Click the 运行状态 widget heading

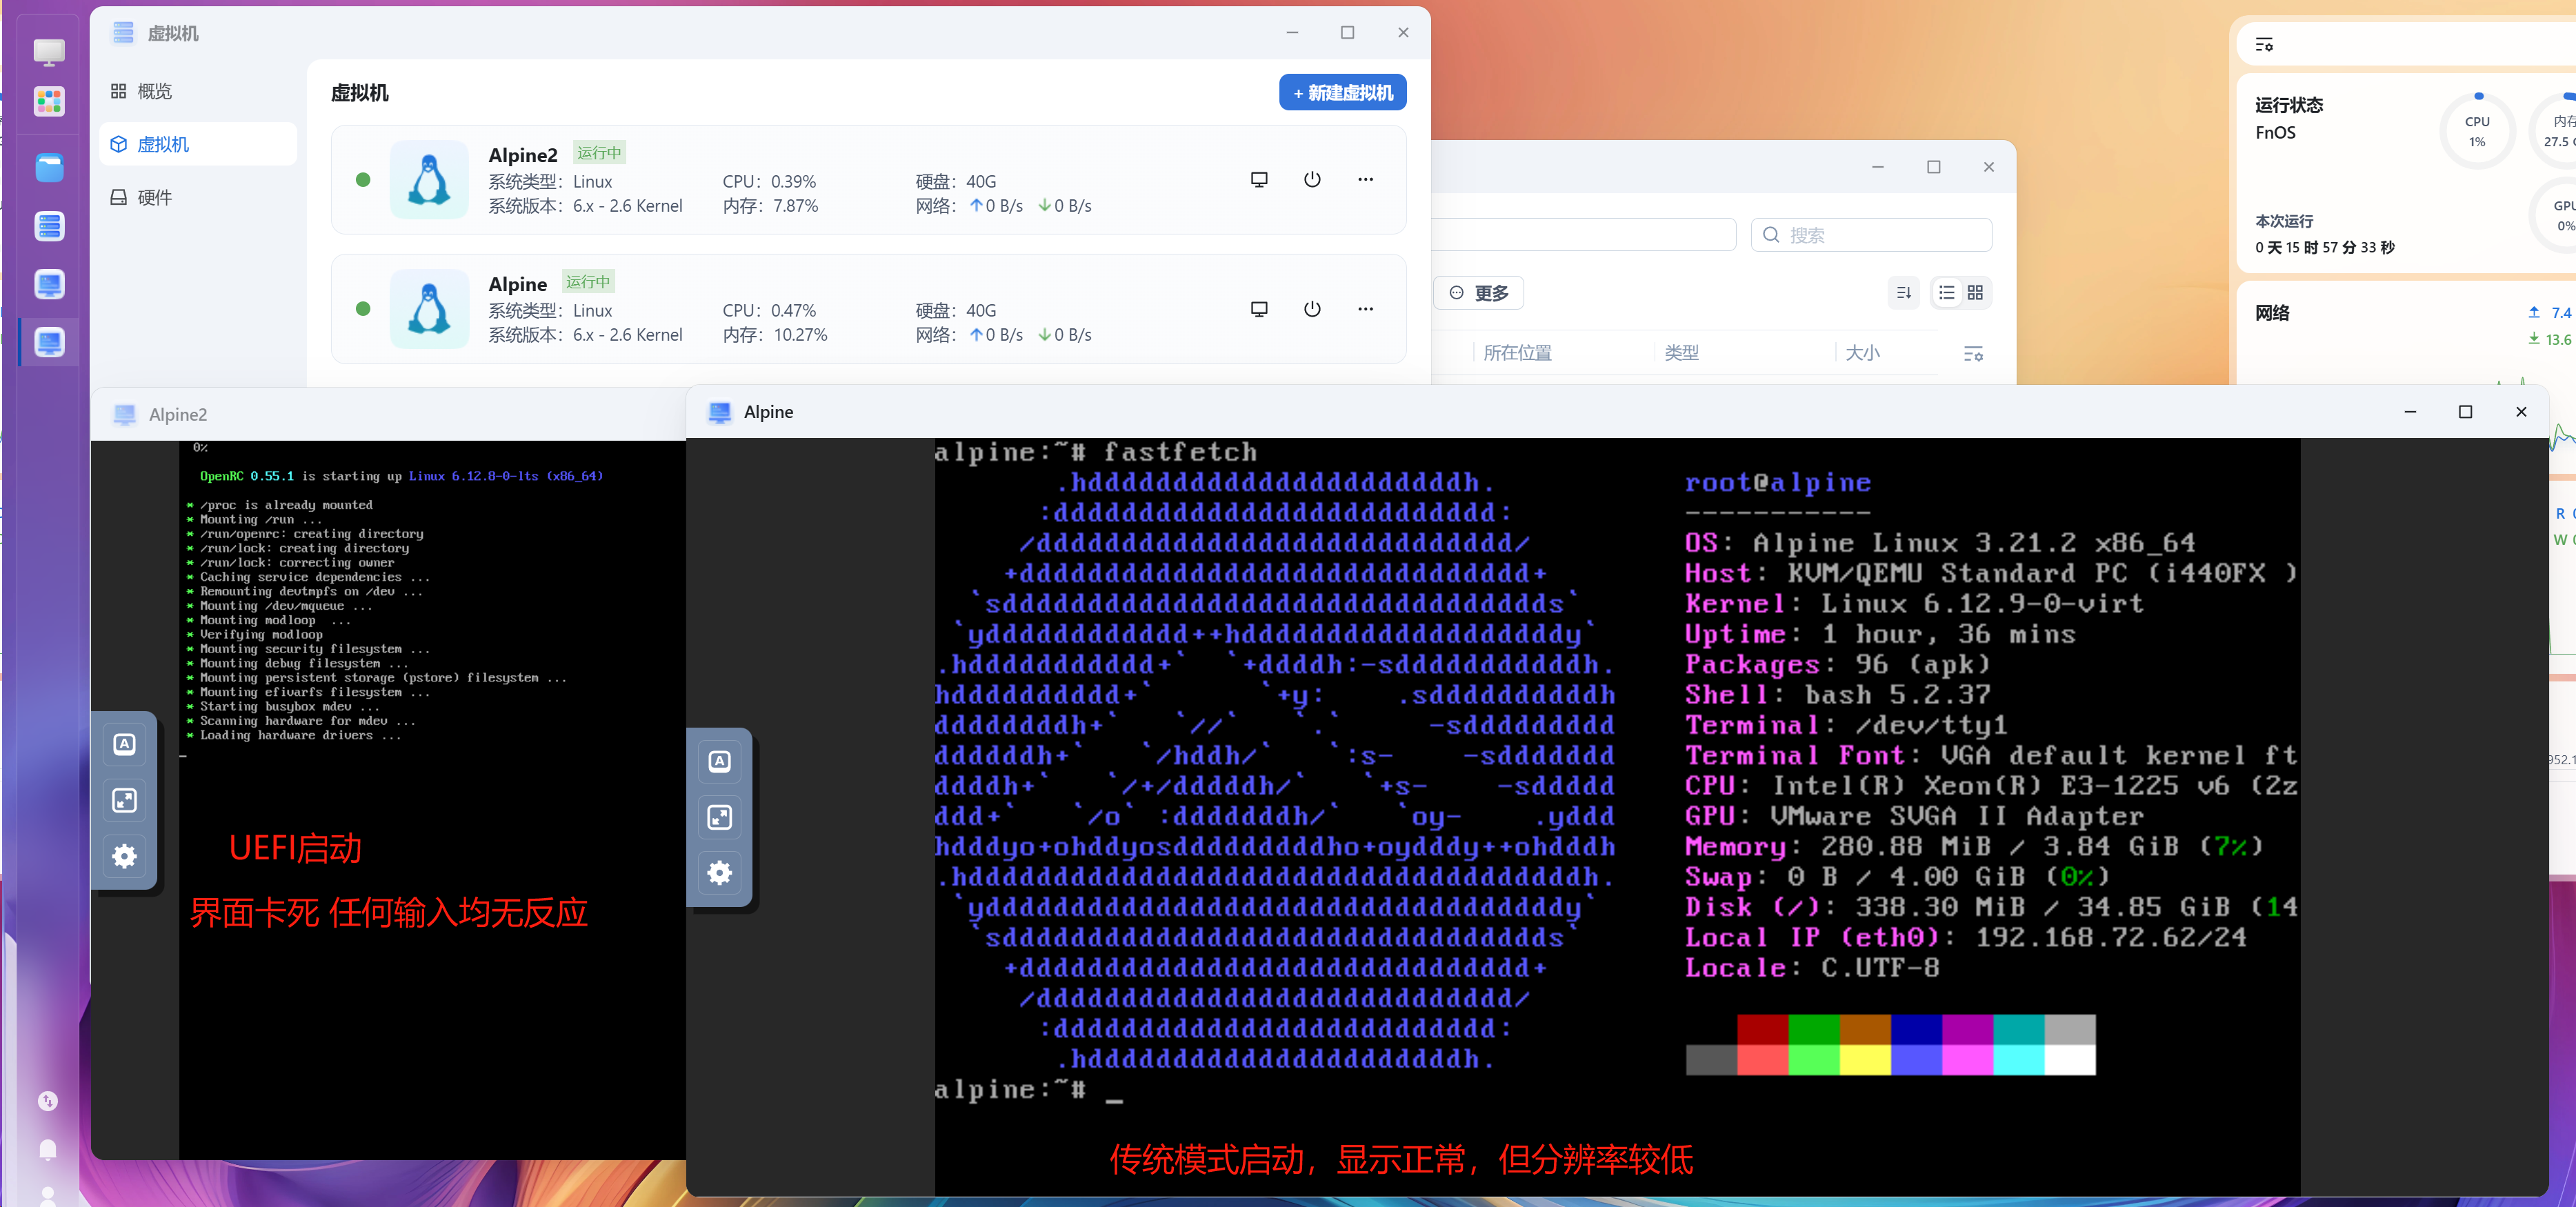pyautogui.click(x=2289, y=105)
